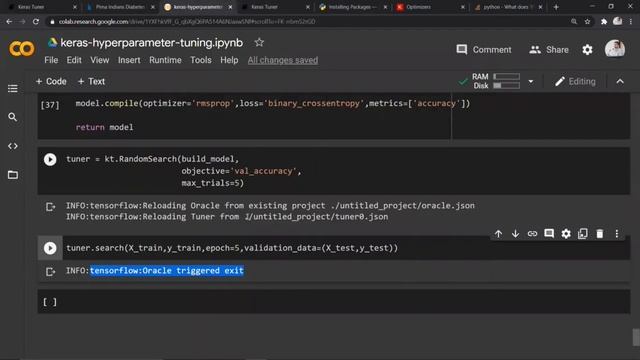Run the tuner.search cell
The height and width of the screenshot is (360, 640).
pyautogui.click(x=50, y=248)
